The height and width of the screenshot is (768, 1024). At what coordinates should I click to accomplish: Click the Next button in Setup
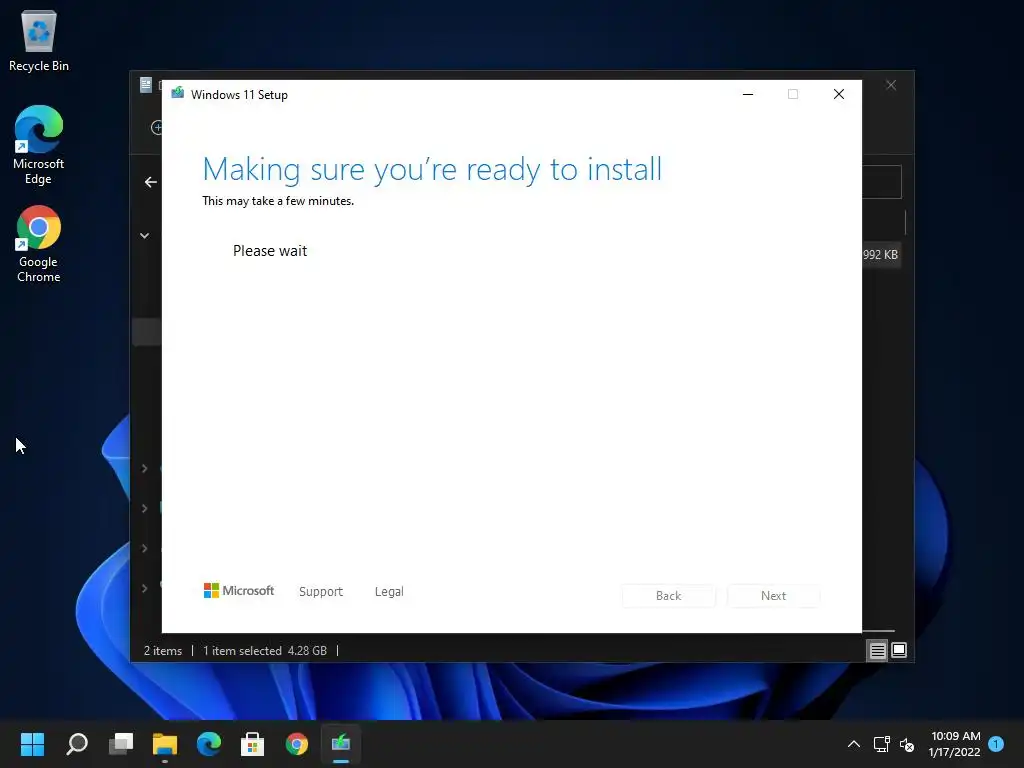click(x=773, y=596)
